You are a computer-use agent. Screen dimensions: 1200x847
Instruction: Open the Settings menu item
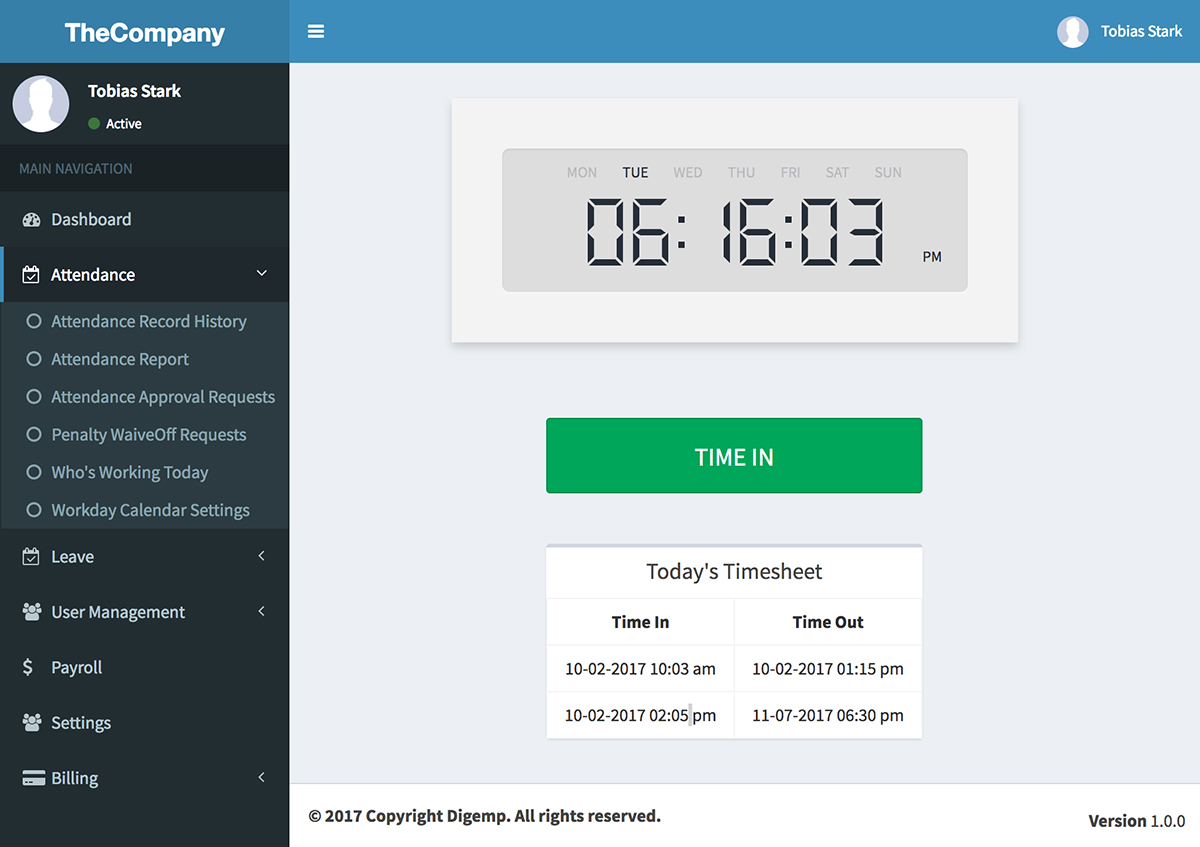coord(144,723)
